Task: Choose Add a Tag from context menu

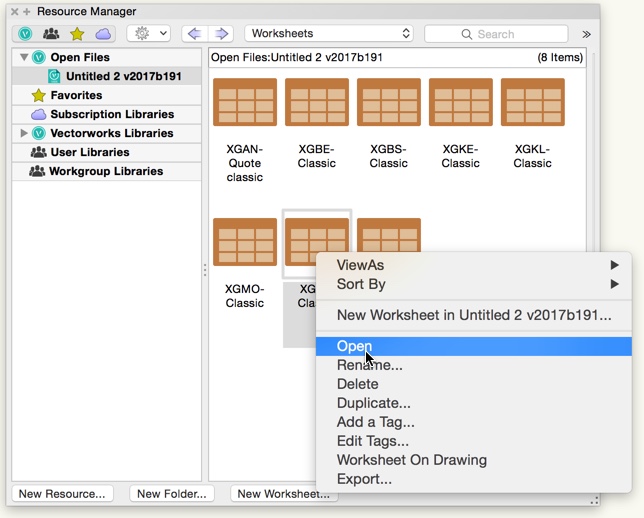Action: pos(474,422)
